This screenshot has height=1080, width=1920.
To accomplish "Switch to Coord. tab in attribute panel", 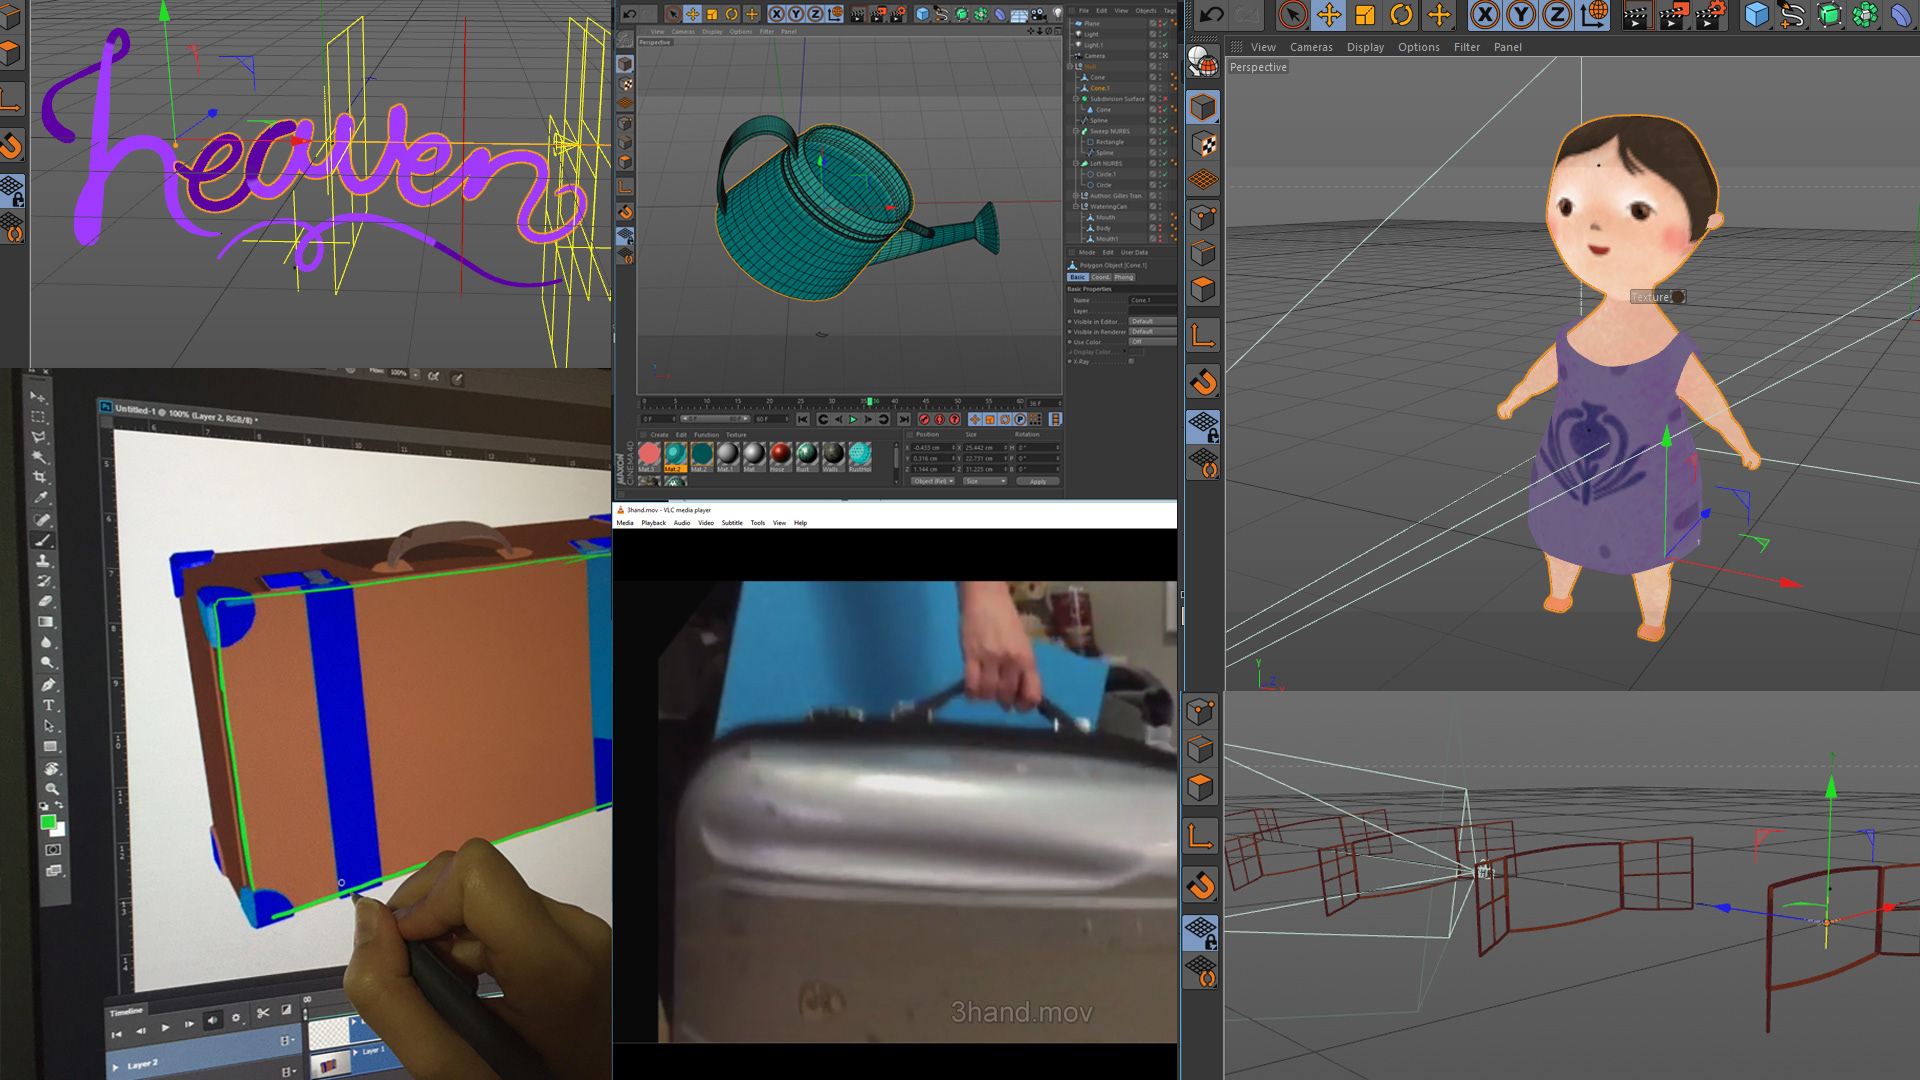I will click(1100, 277).
